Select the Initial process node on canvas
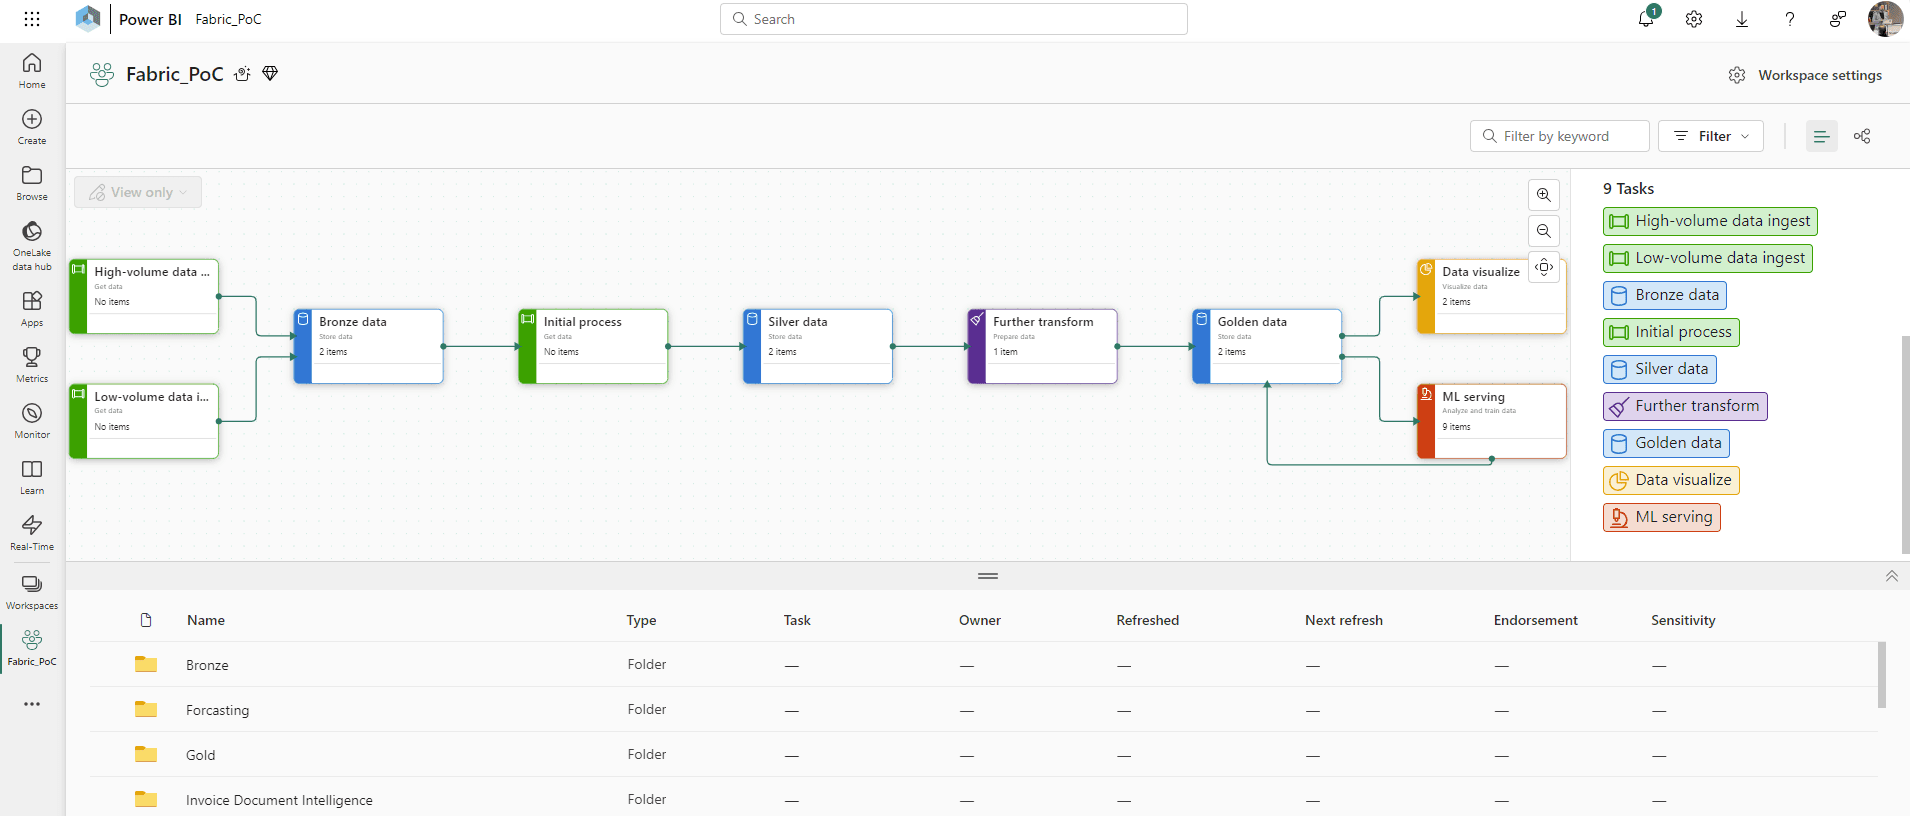This screenshot has height=816, width=1910. pos(593,346)
